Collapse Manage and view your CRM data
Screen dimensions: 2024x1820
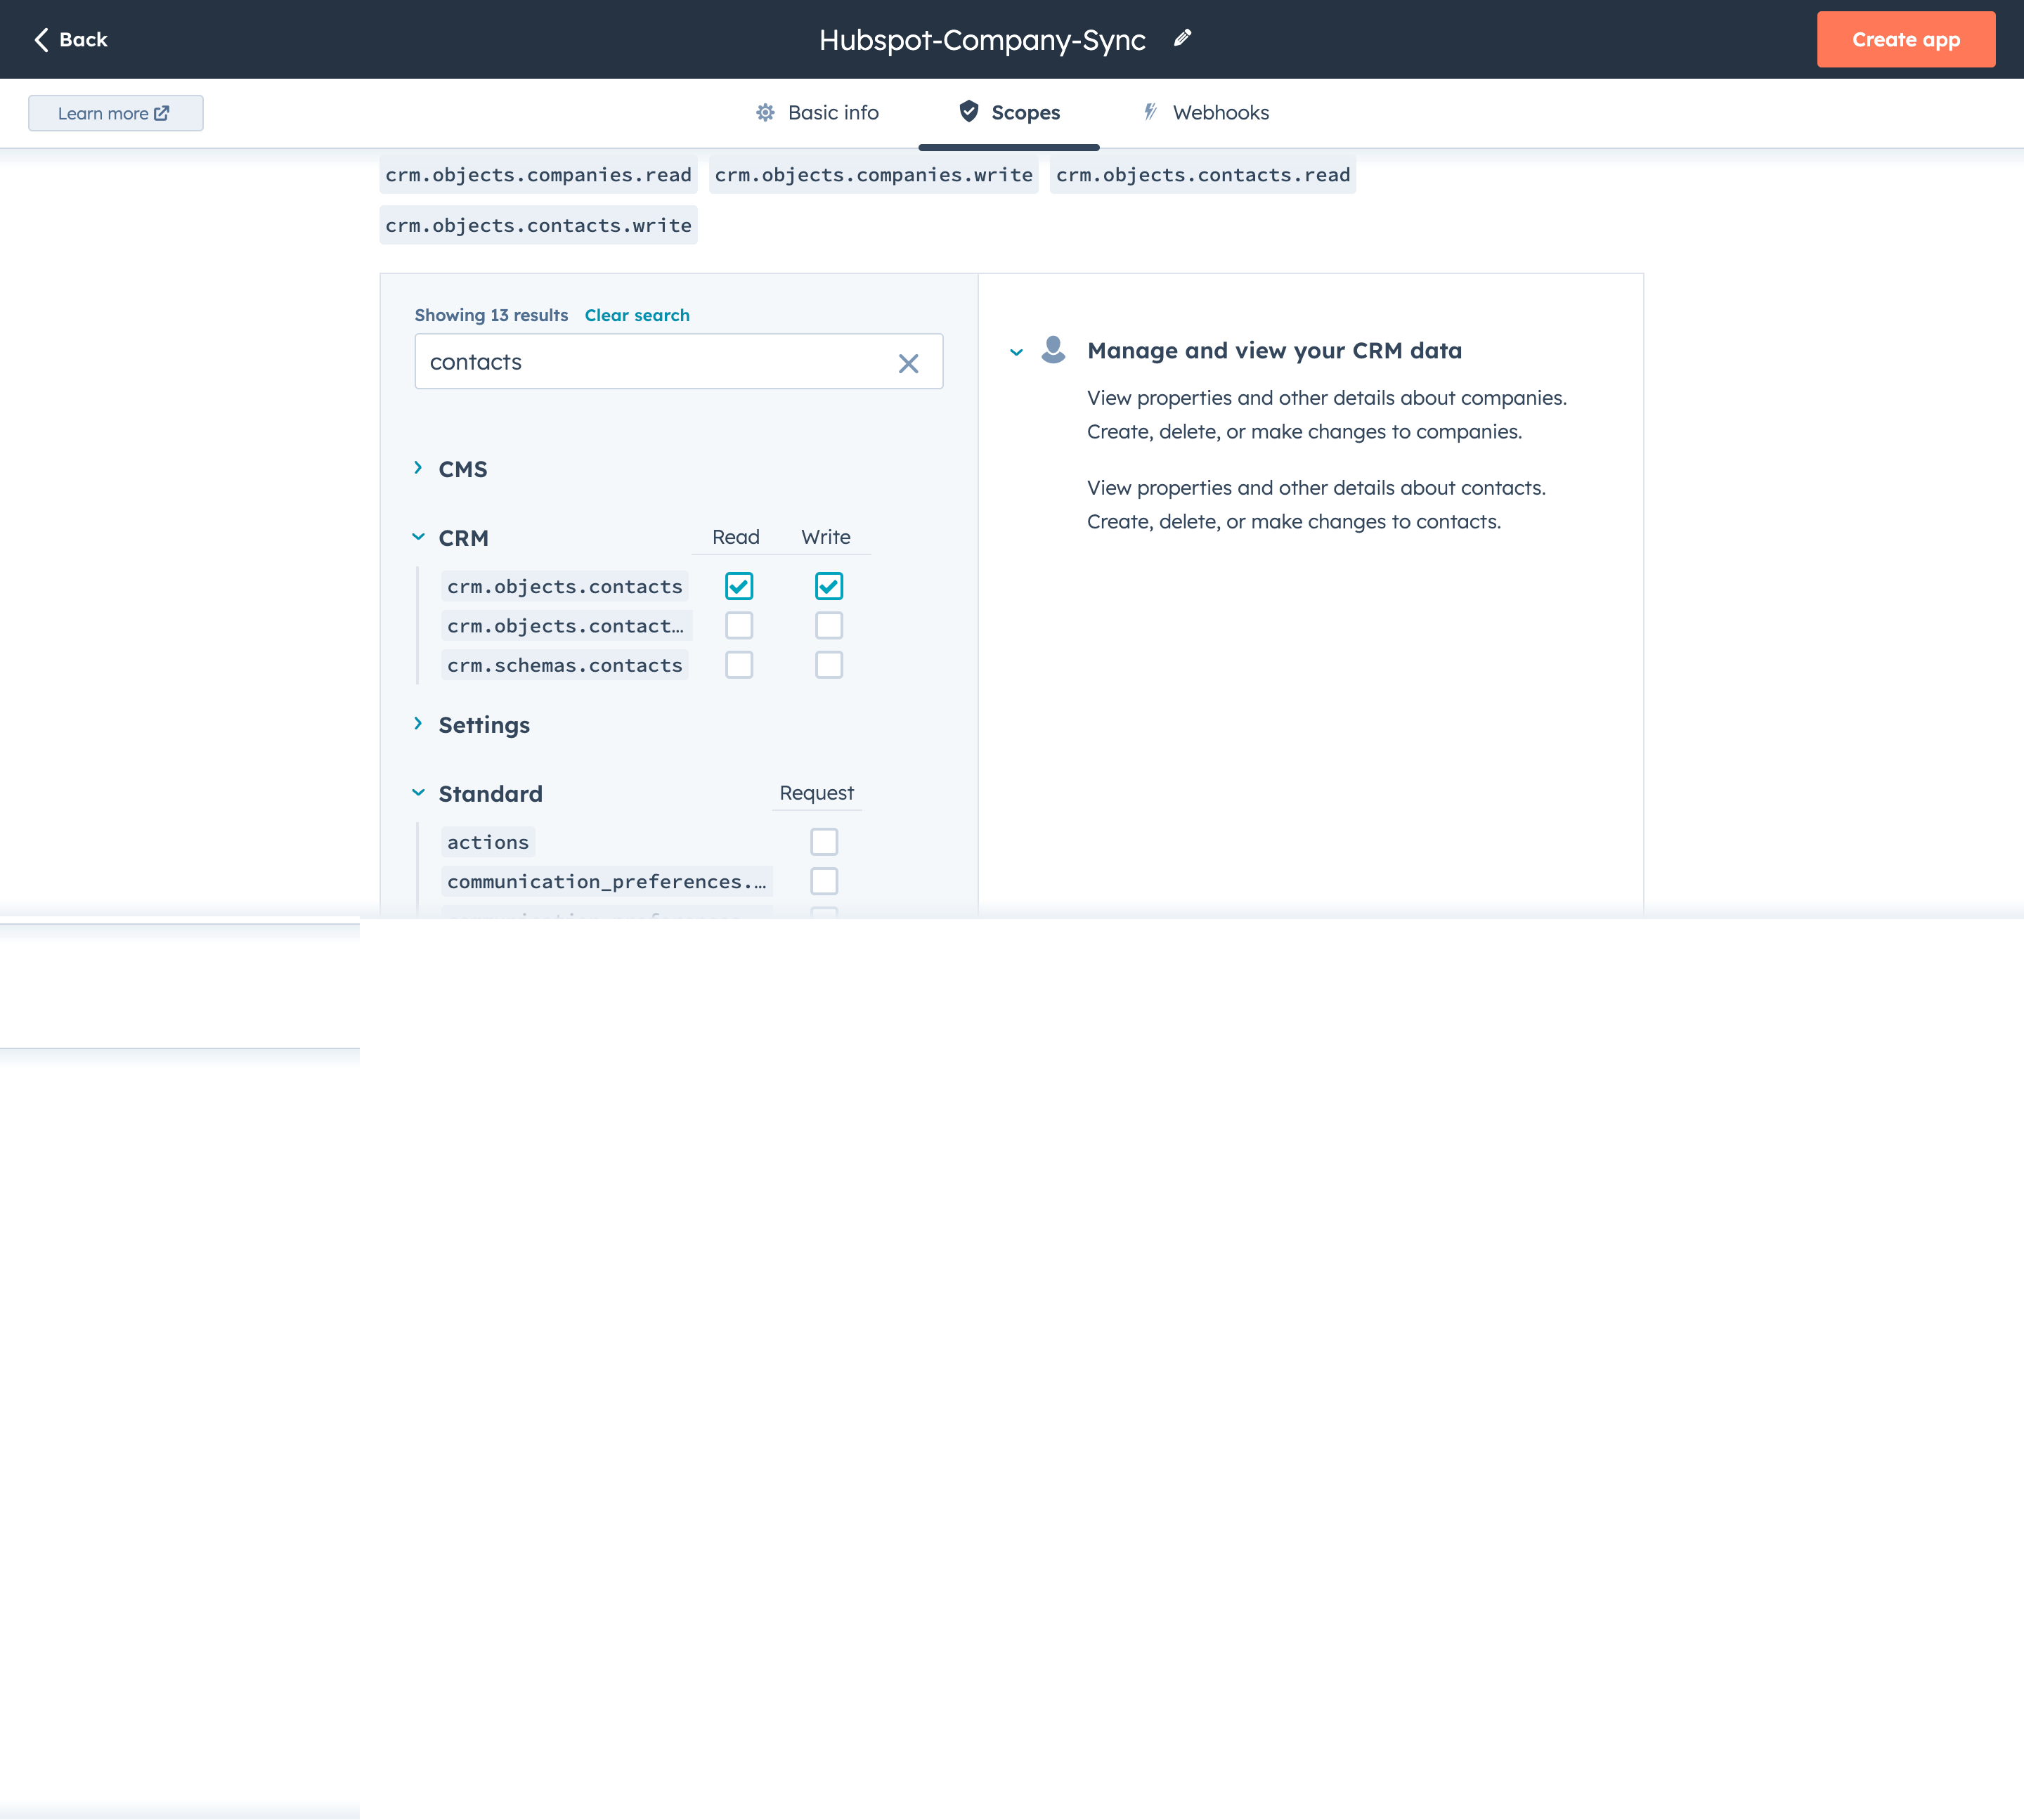[1016, 352]
